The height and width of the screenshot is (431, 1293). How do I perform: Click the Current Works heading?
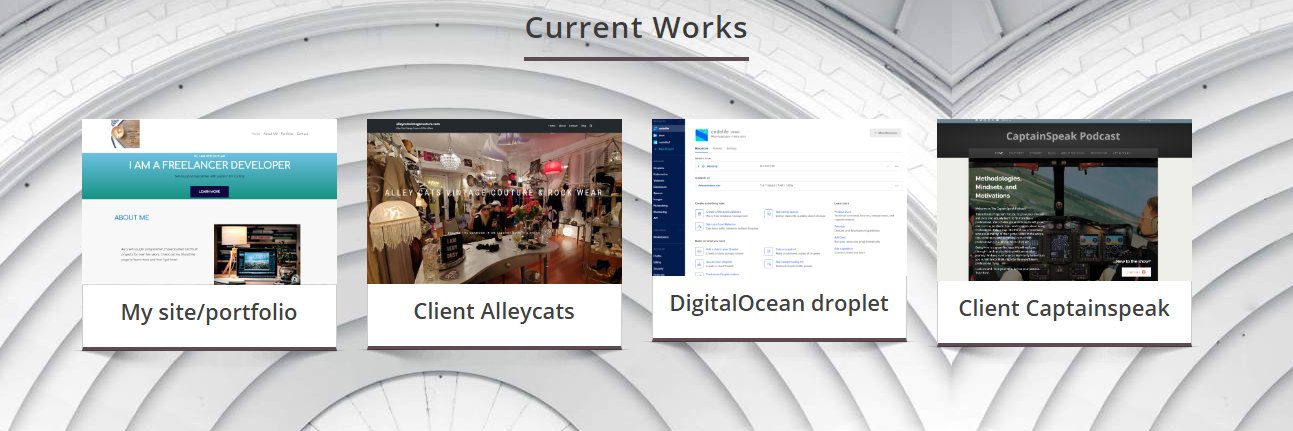pos(636,26)
